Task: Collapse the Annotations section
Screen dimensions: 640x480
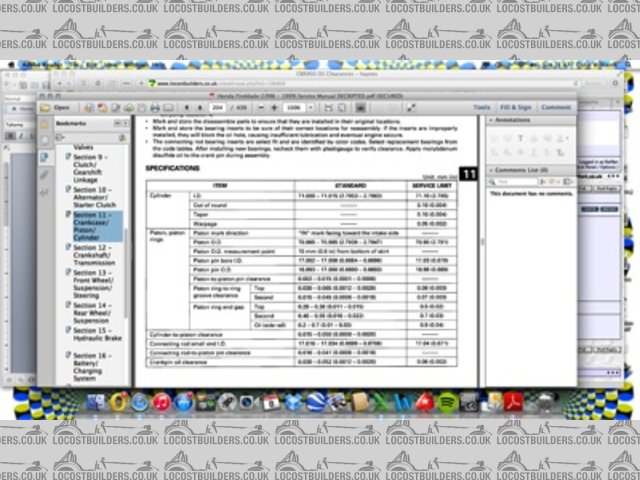Action: [x=491, y=120]
